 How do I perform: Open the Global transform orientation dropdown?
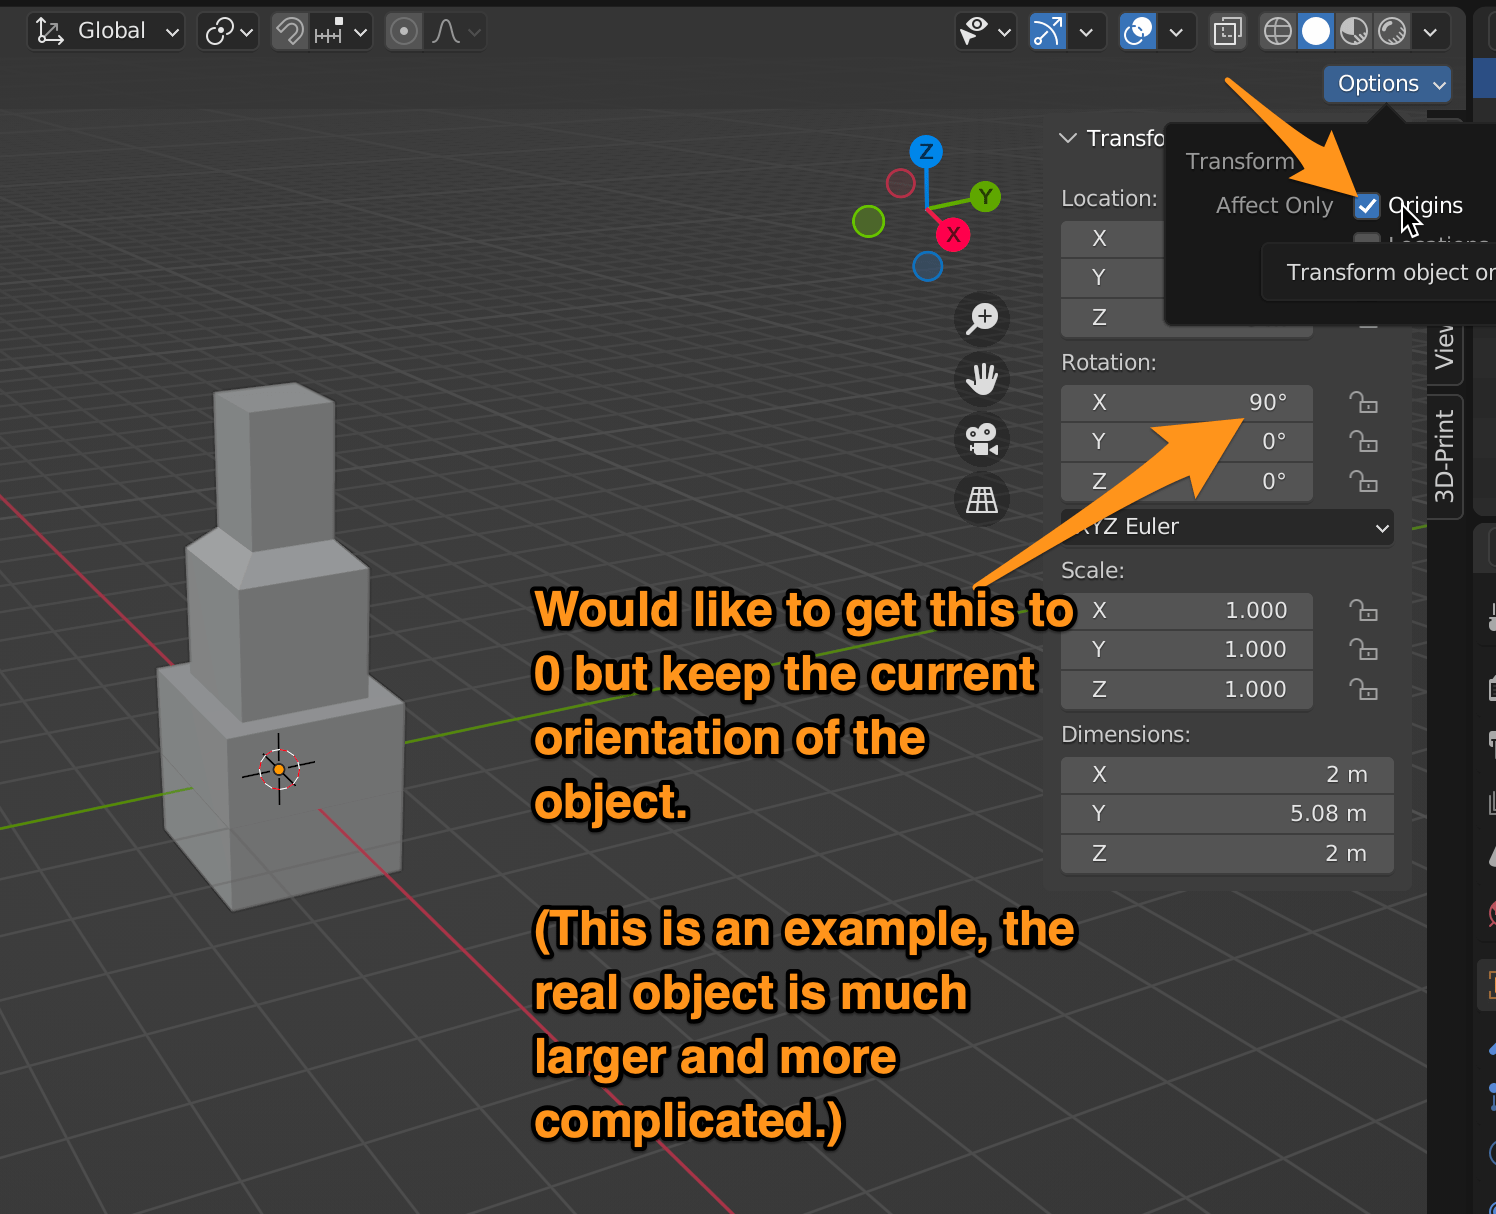pyautogui.click(x=105, y=31)
